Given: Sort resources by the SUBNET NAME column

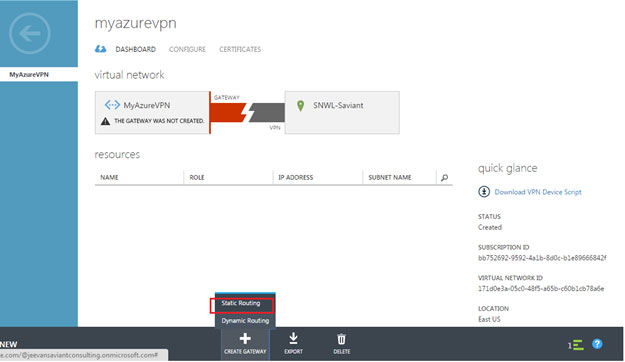Looking at the screenshot, I should [389, 177].
